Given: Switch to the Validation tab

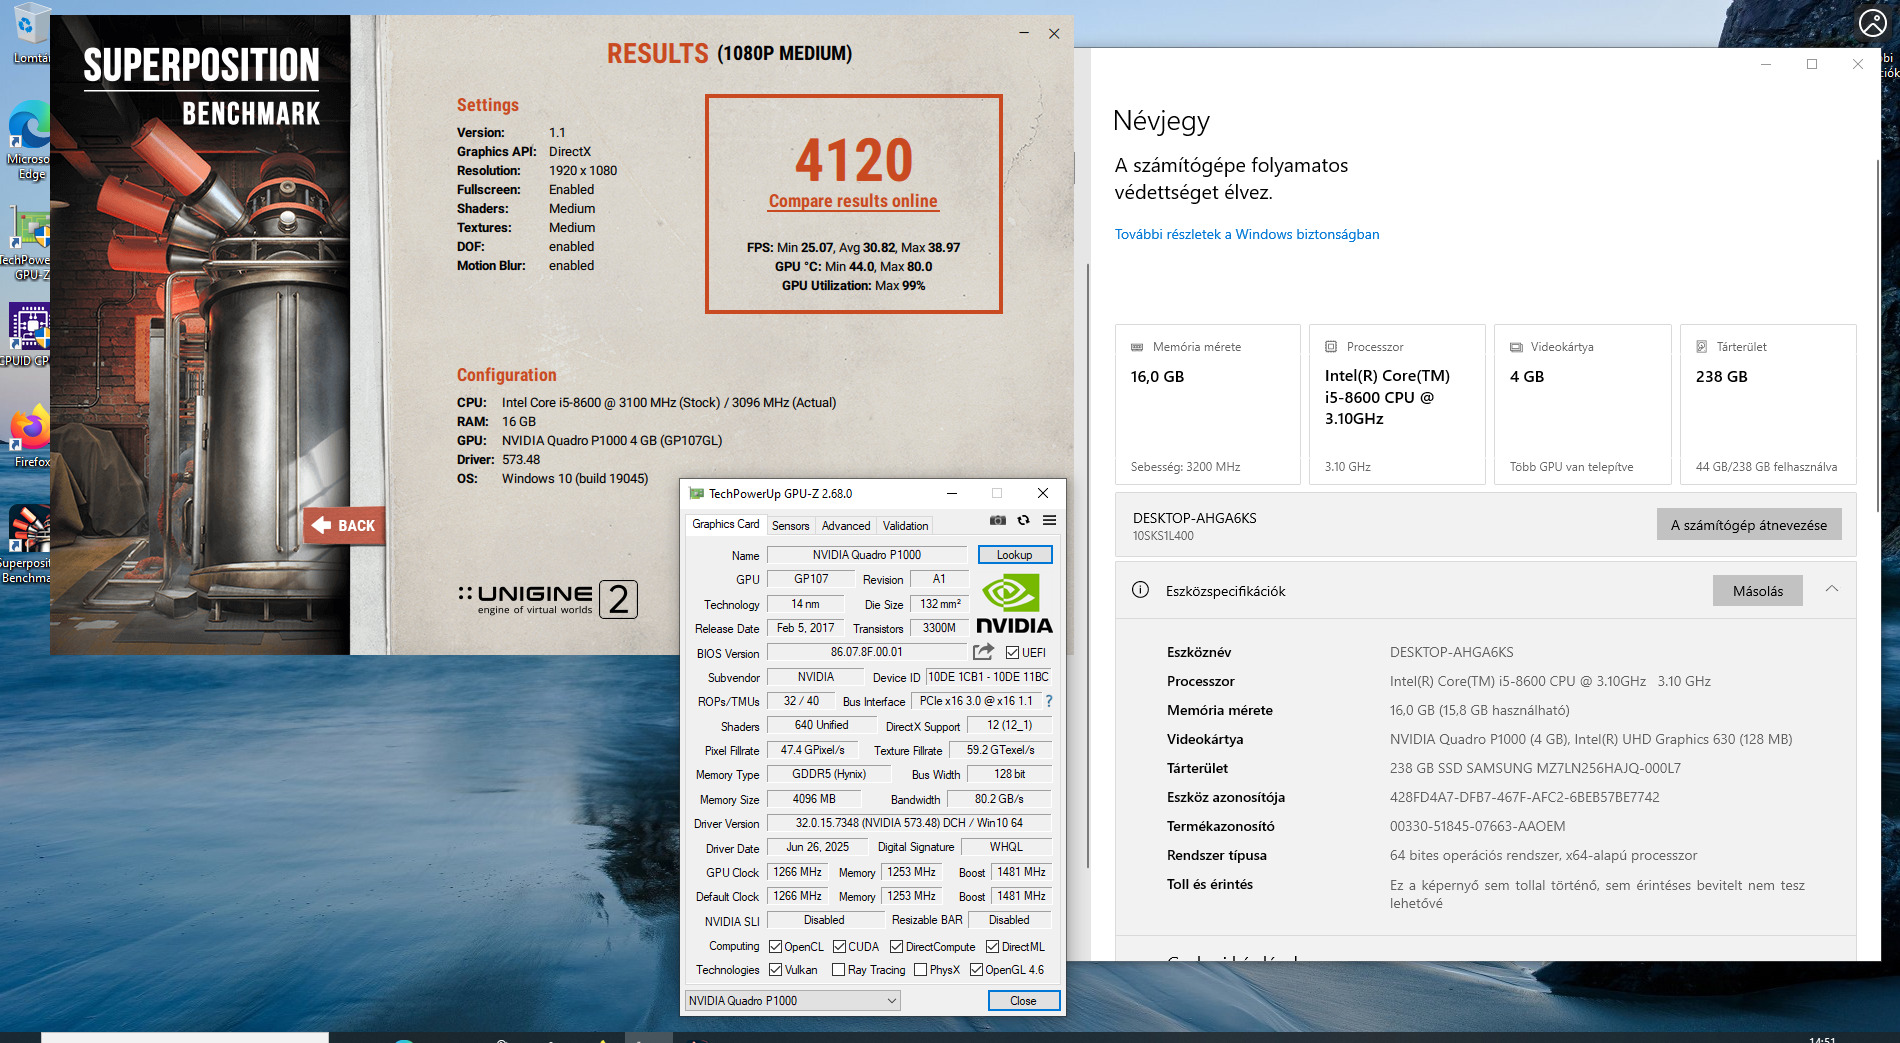Looking at the screenshot, I should click(905, 526).
